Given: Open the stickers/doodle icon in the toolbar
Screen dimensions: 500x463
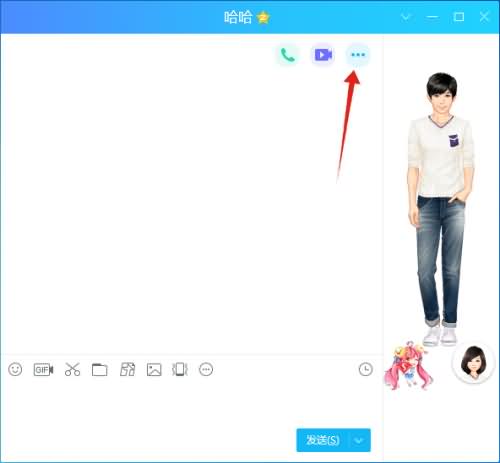Looking at the screenshot, I should click(x=127, y=369).
